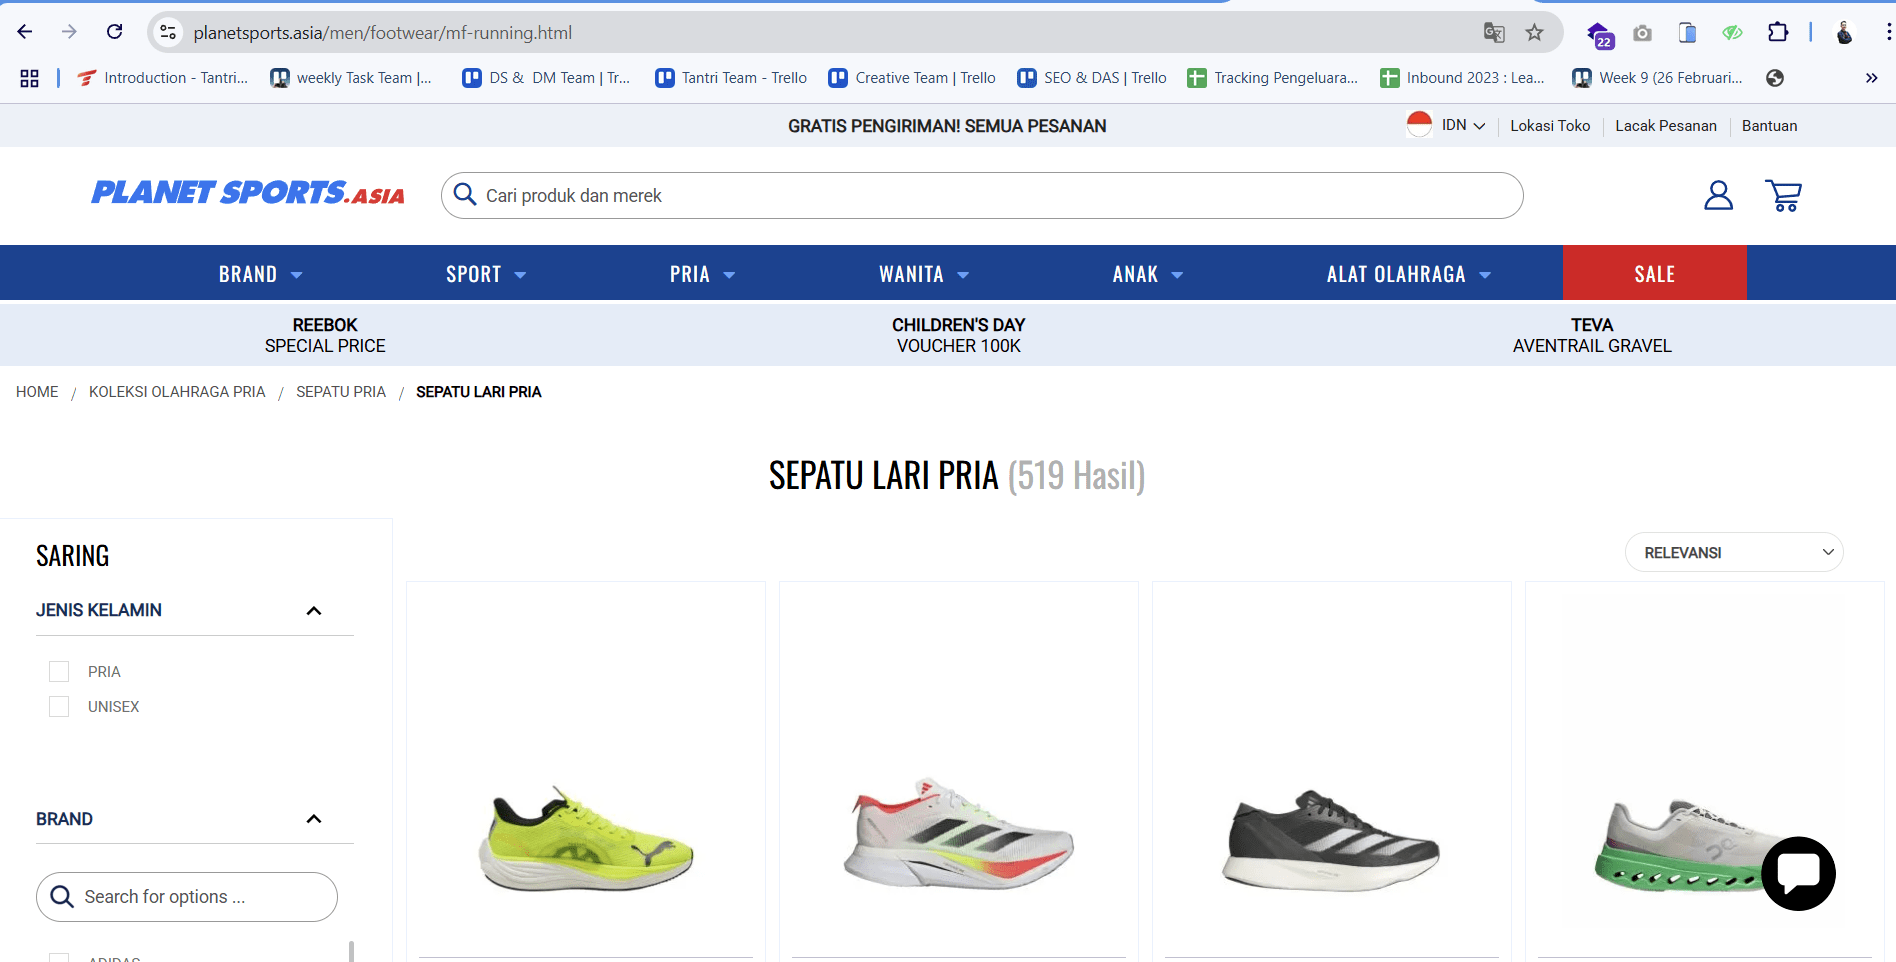Open the yellow Puma running shoe product

pos(586,840)
